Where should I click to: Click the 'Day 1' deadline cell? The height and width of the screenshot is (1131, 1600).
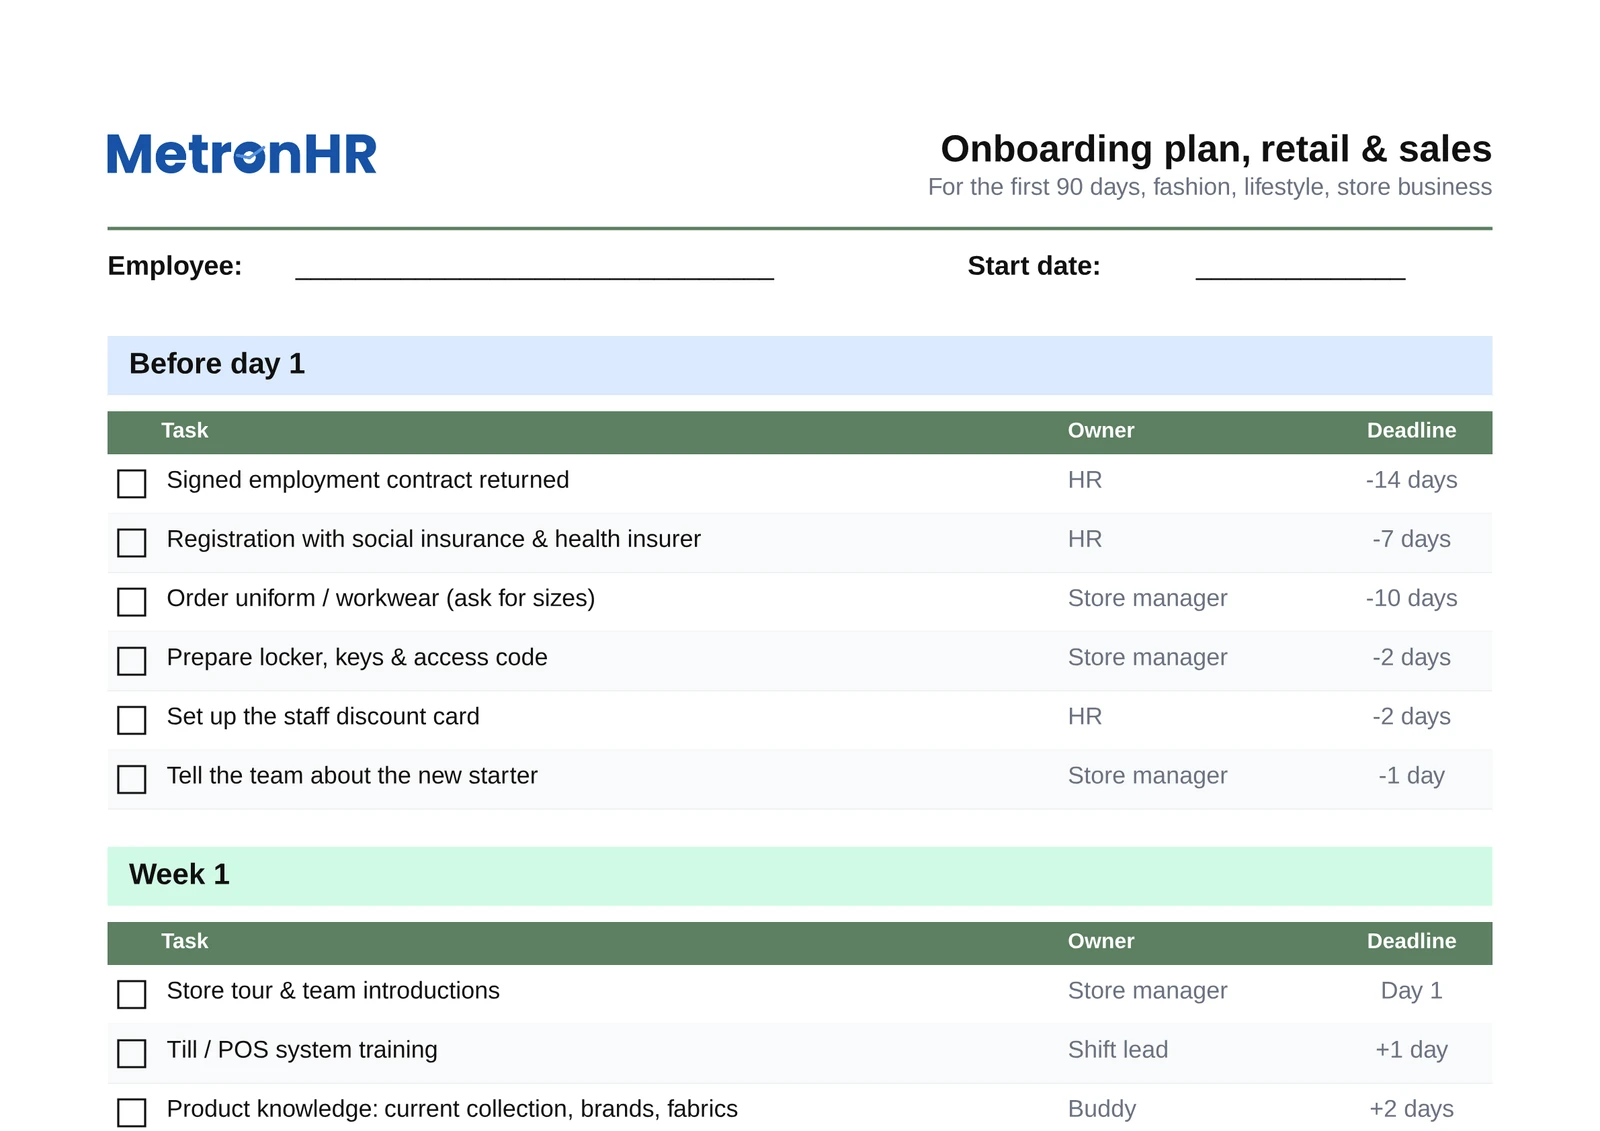[1411, 991]
